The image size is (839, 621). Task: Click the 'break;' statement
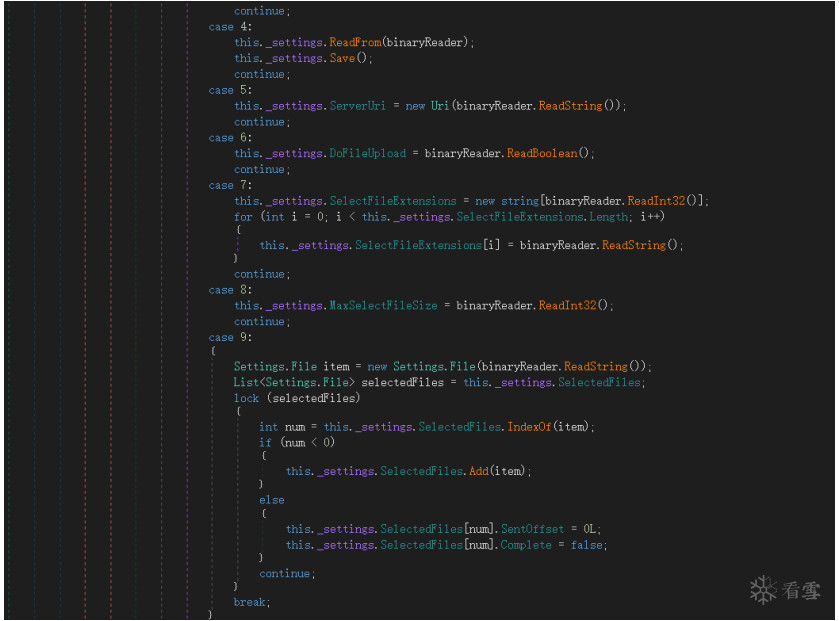(x=251, y=602)
